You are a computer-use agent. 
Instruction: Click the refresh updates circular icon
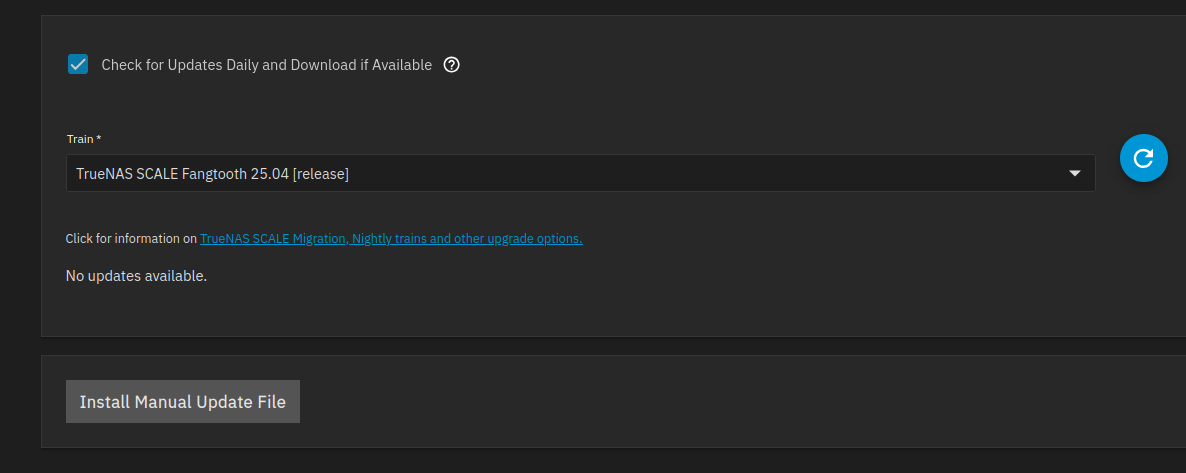coord(1144,157)
